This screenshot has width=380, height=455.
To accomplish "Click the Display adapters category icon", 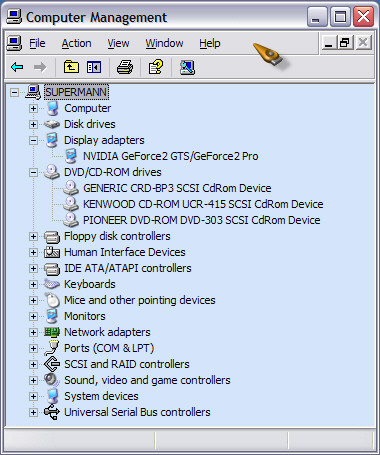I will (x=52, y=140).
